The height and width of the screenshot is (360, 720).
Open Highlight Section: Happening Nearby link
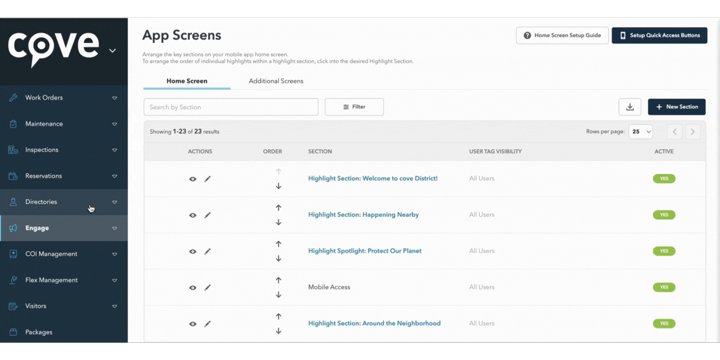[363, 214]
